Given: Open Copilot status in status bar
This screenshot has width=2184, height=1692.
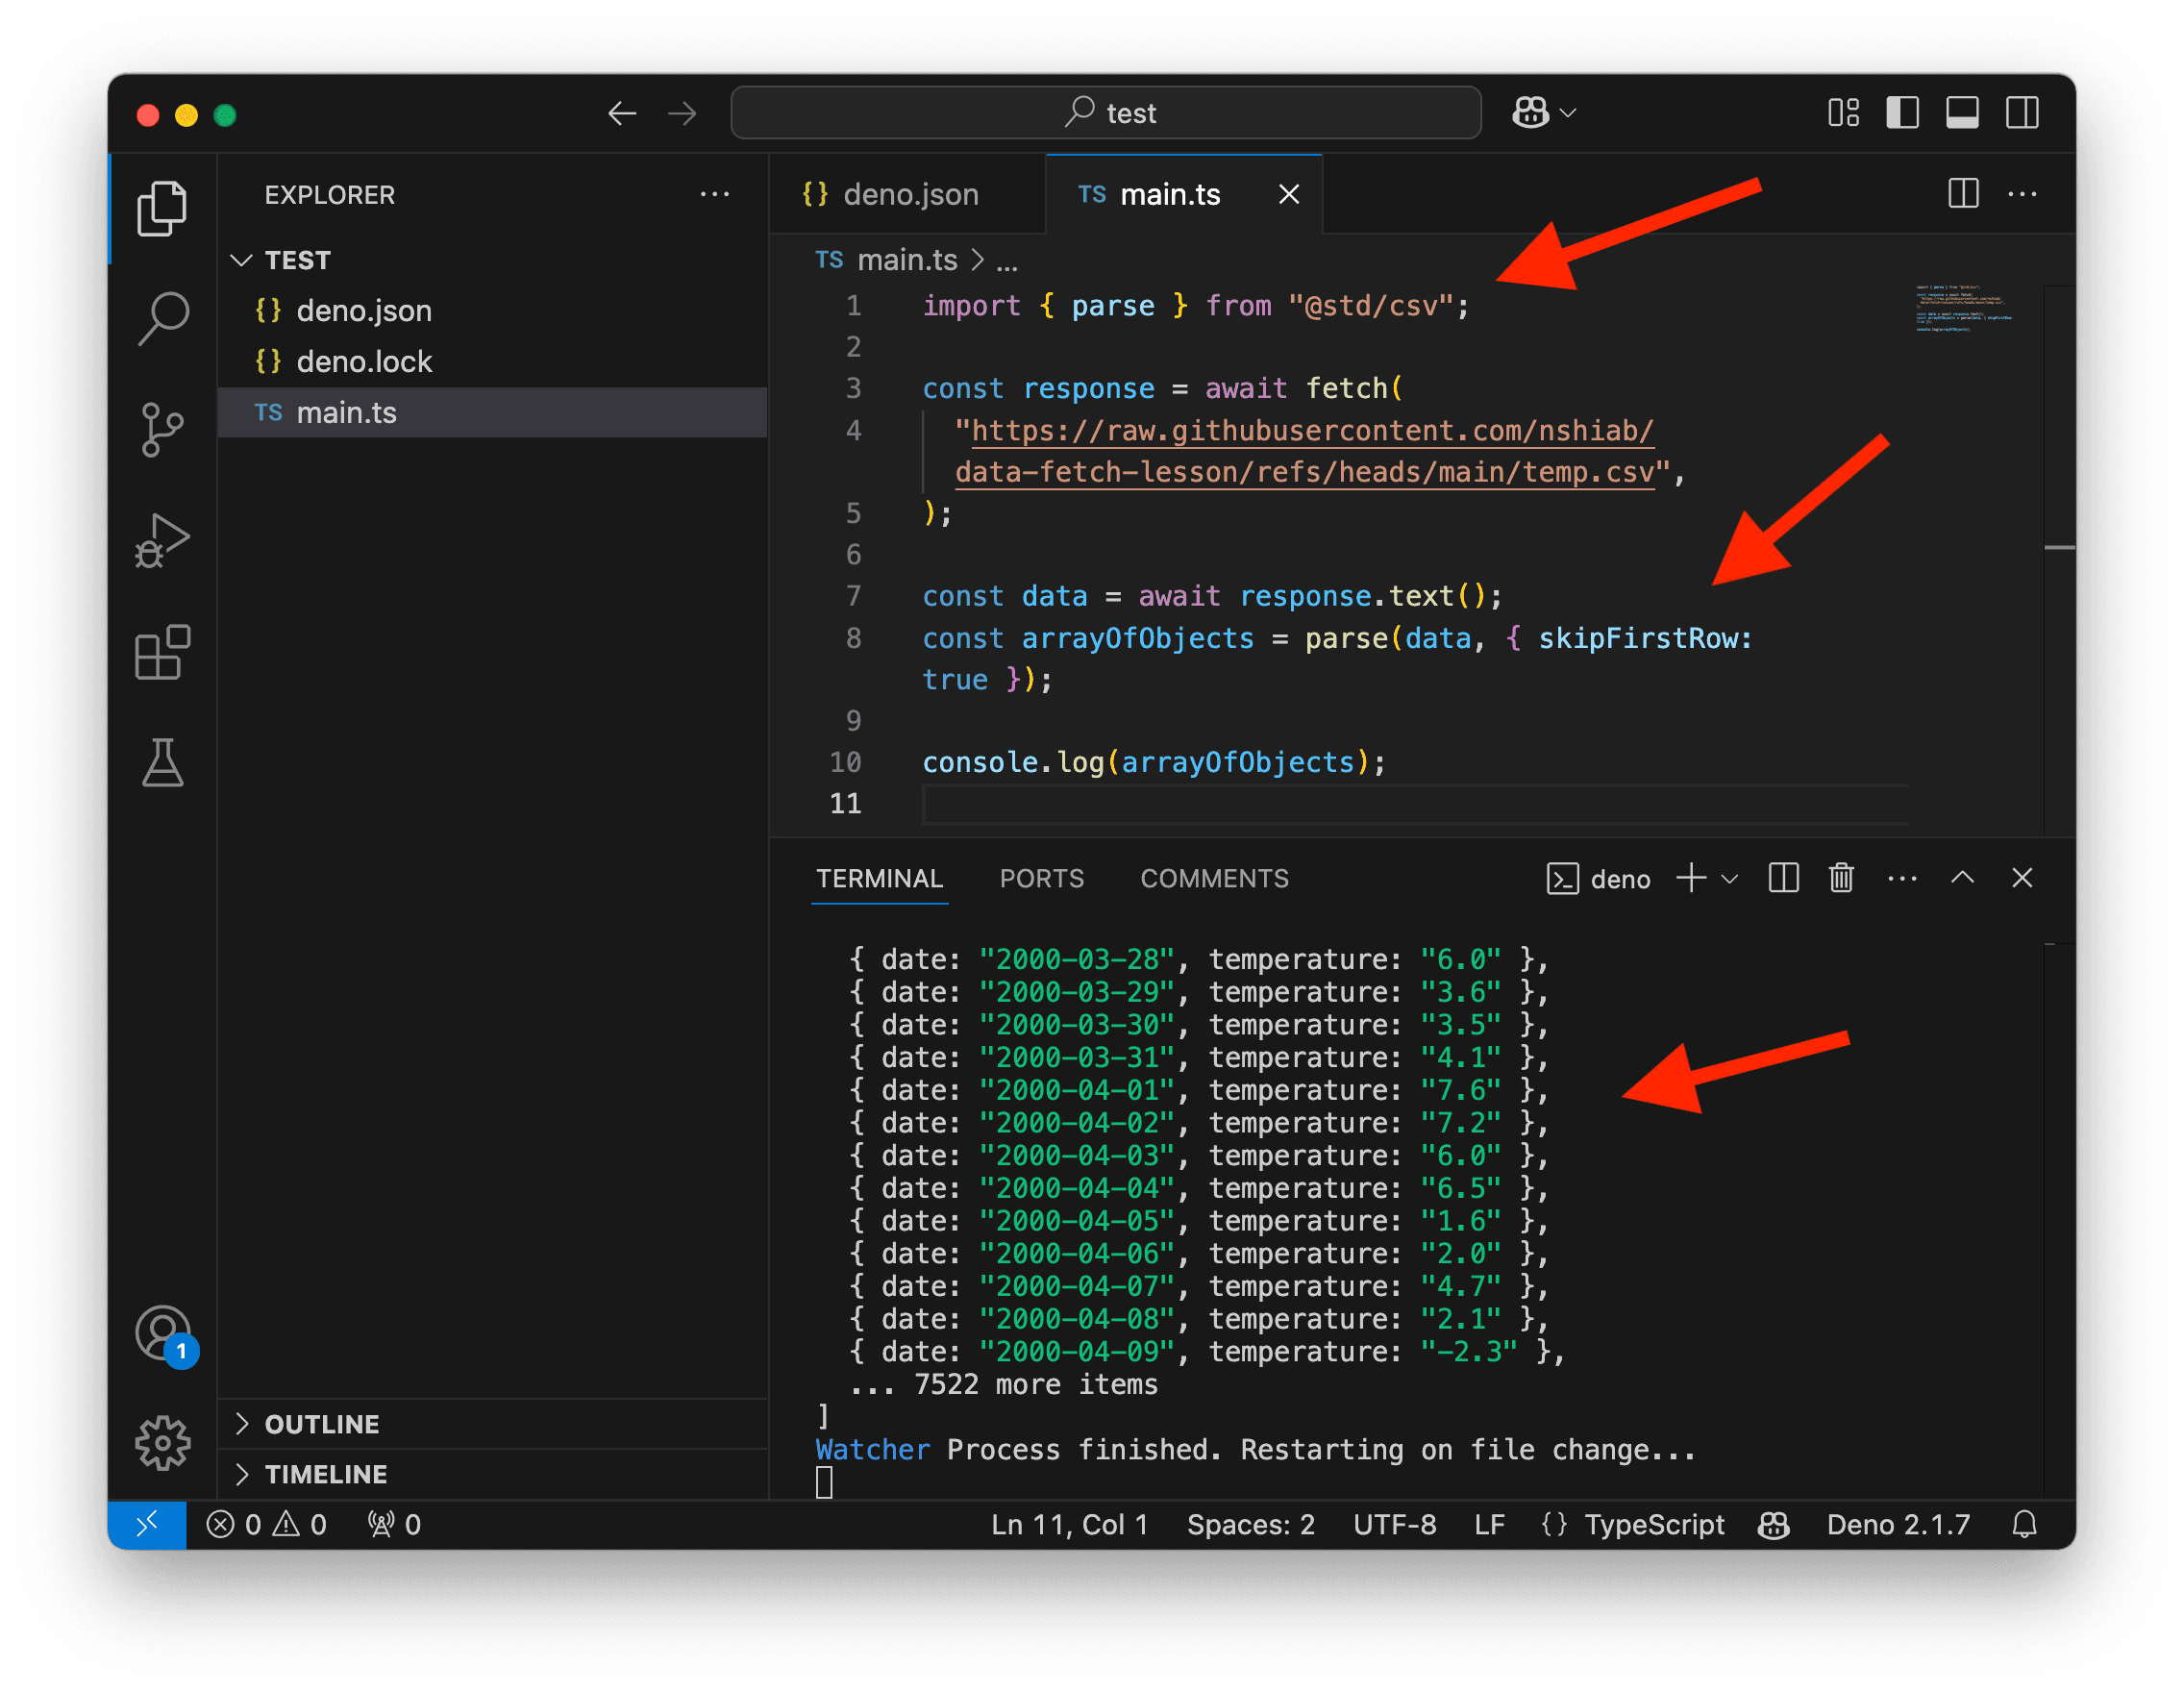Looking at the screenshot, I should 1773,1524.
